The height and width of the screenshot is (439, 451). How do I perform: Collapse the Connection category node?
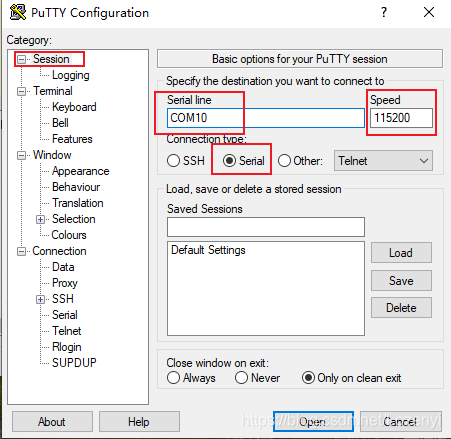click(x=21, y=251)
